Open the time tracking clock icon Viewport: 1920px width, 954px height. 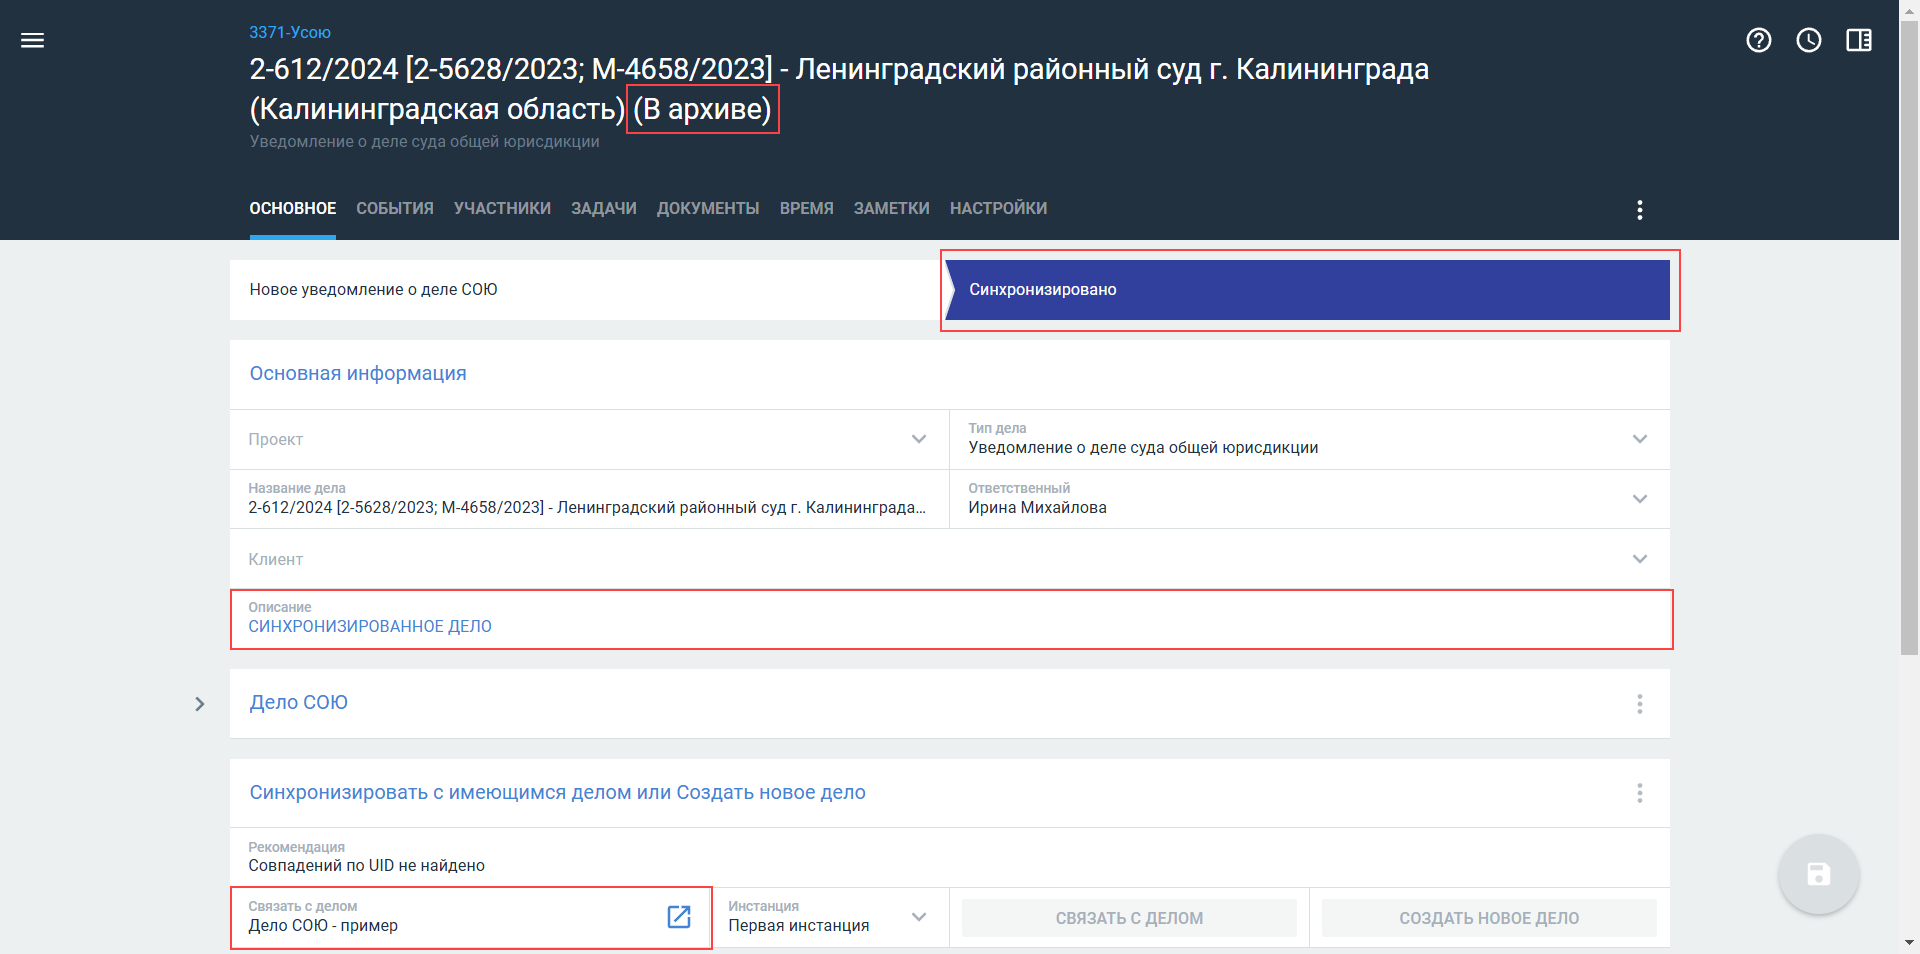[1809, 40]
